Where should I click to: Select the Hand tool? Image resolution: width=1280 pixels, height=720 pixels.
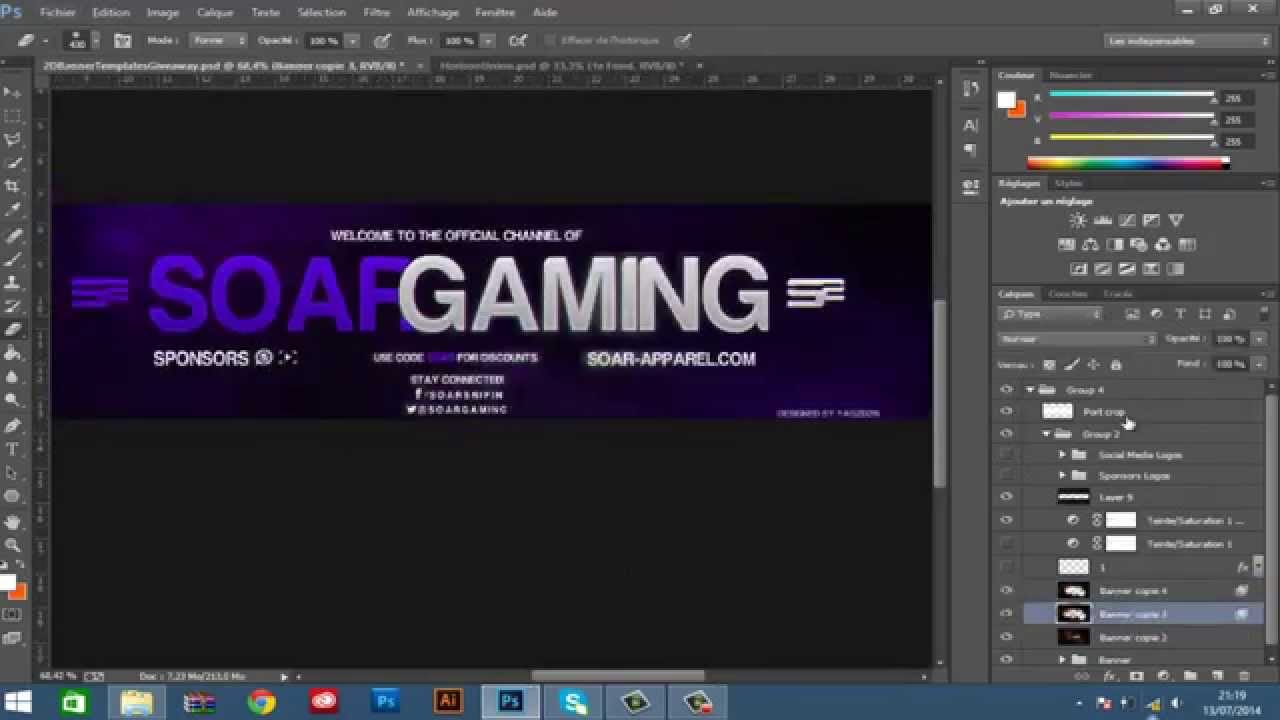point(13,521)
